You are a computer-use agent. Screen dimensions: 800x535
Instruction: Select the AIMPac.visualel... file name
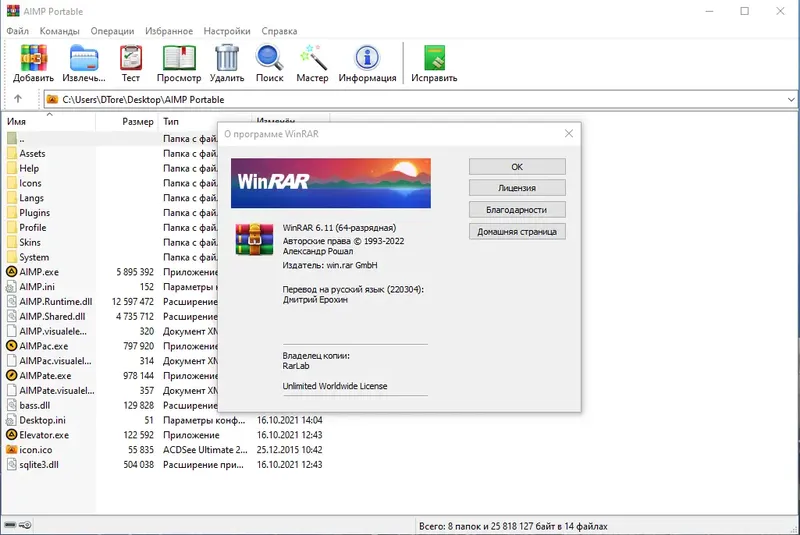[56, 361]
